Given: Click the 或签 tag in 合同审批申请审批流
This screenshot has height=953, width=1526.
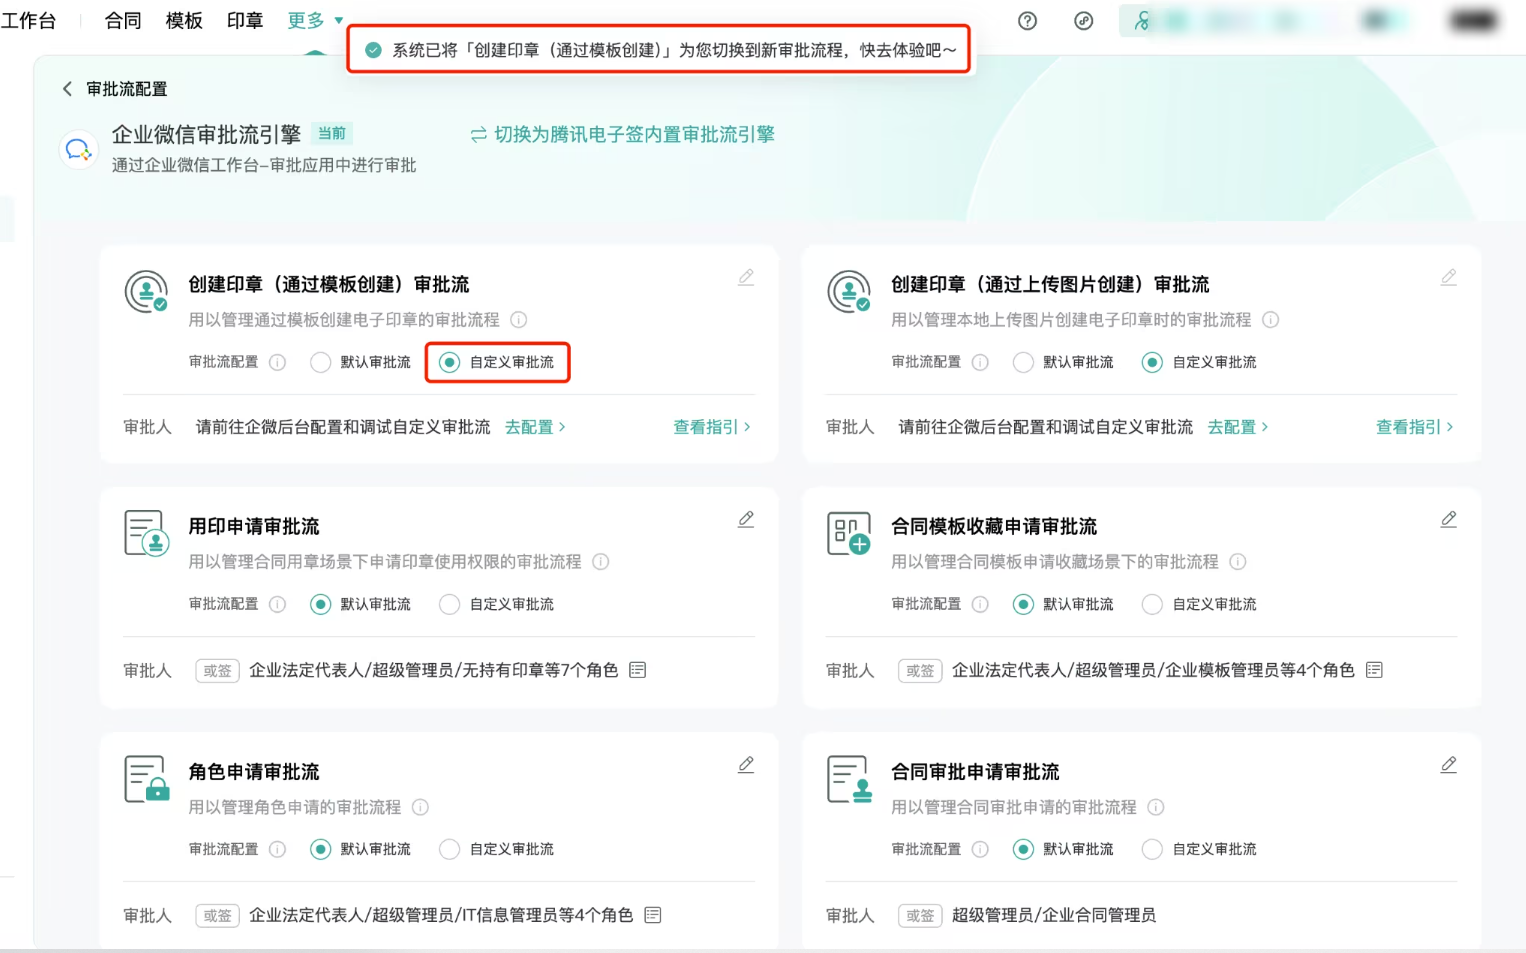Looking at the screenshot, I should coord(920,915).
